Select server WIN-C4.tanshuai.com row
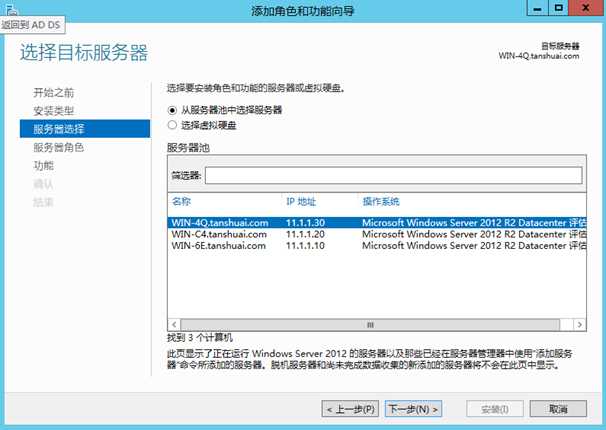 tap(377, 234)
